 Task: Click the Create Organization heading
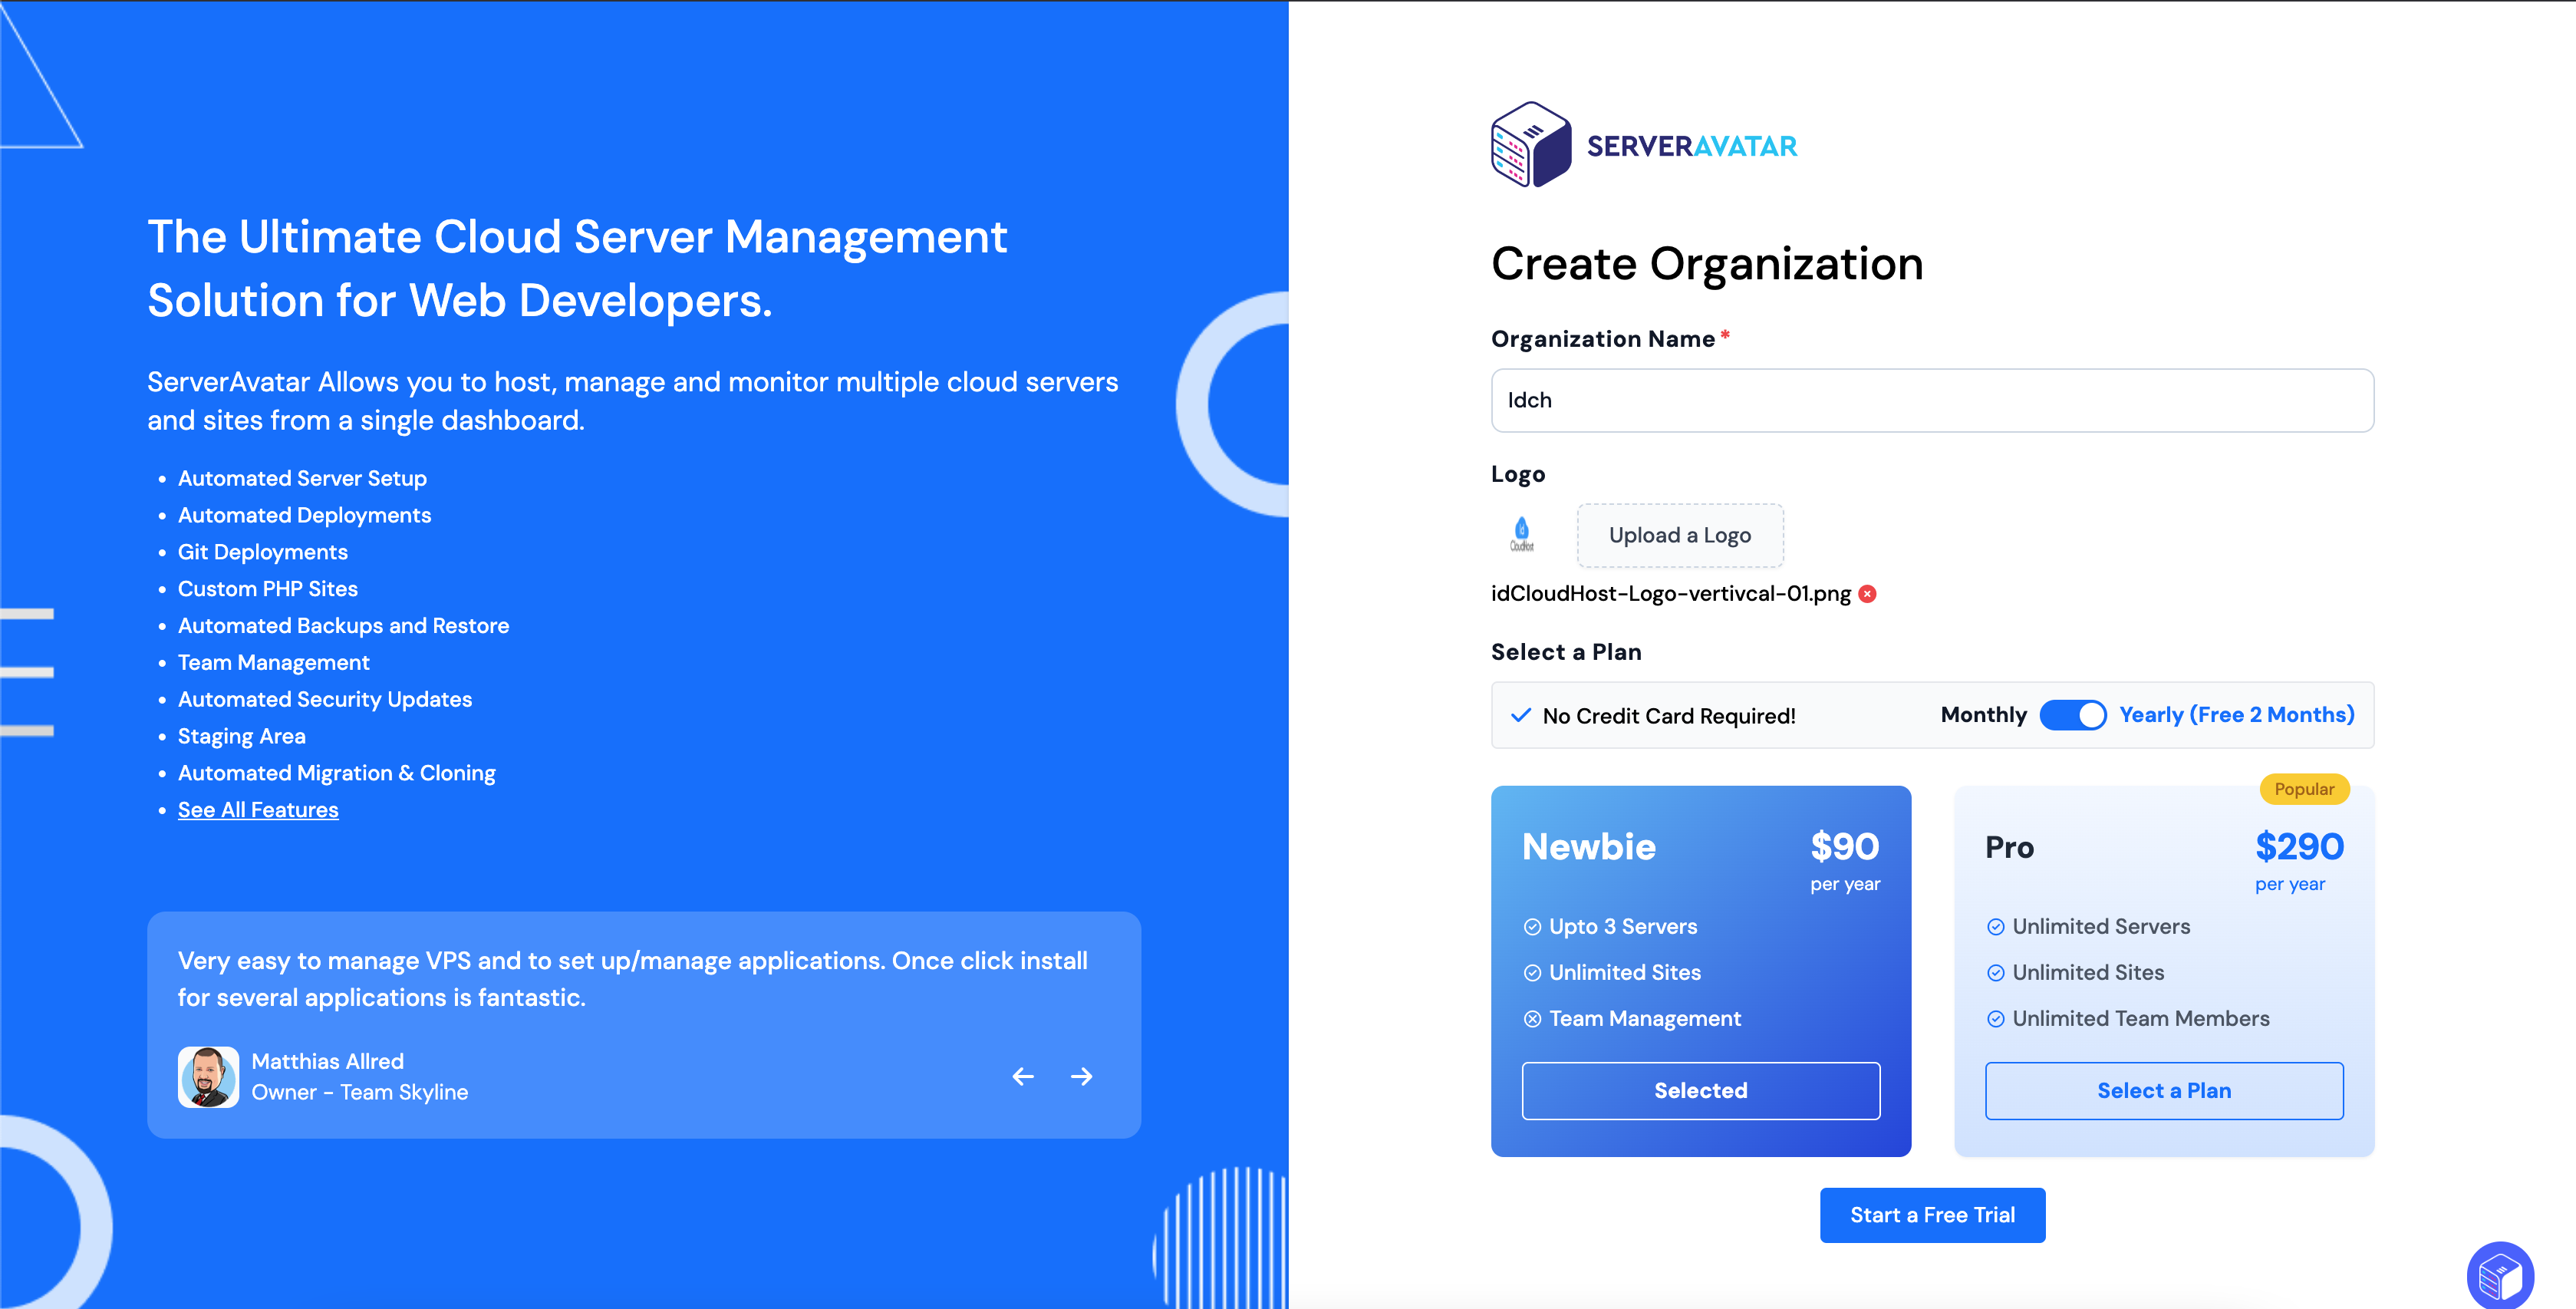[1707, 265]
